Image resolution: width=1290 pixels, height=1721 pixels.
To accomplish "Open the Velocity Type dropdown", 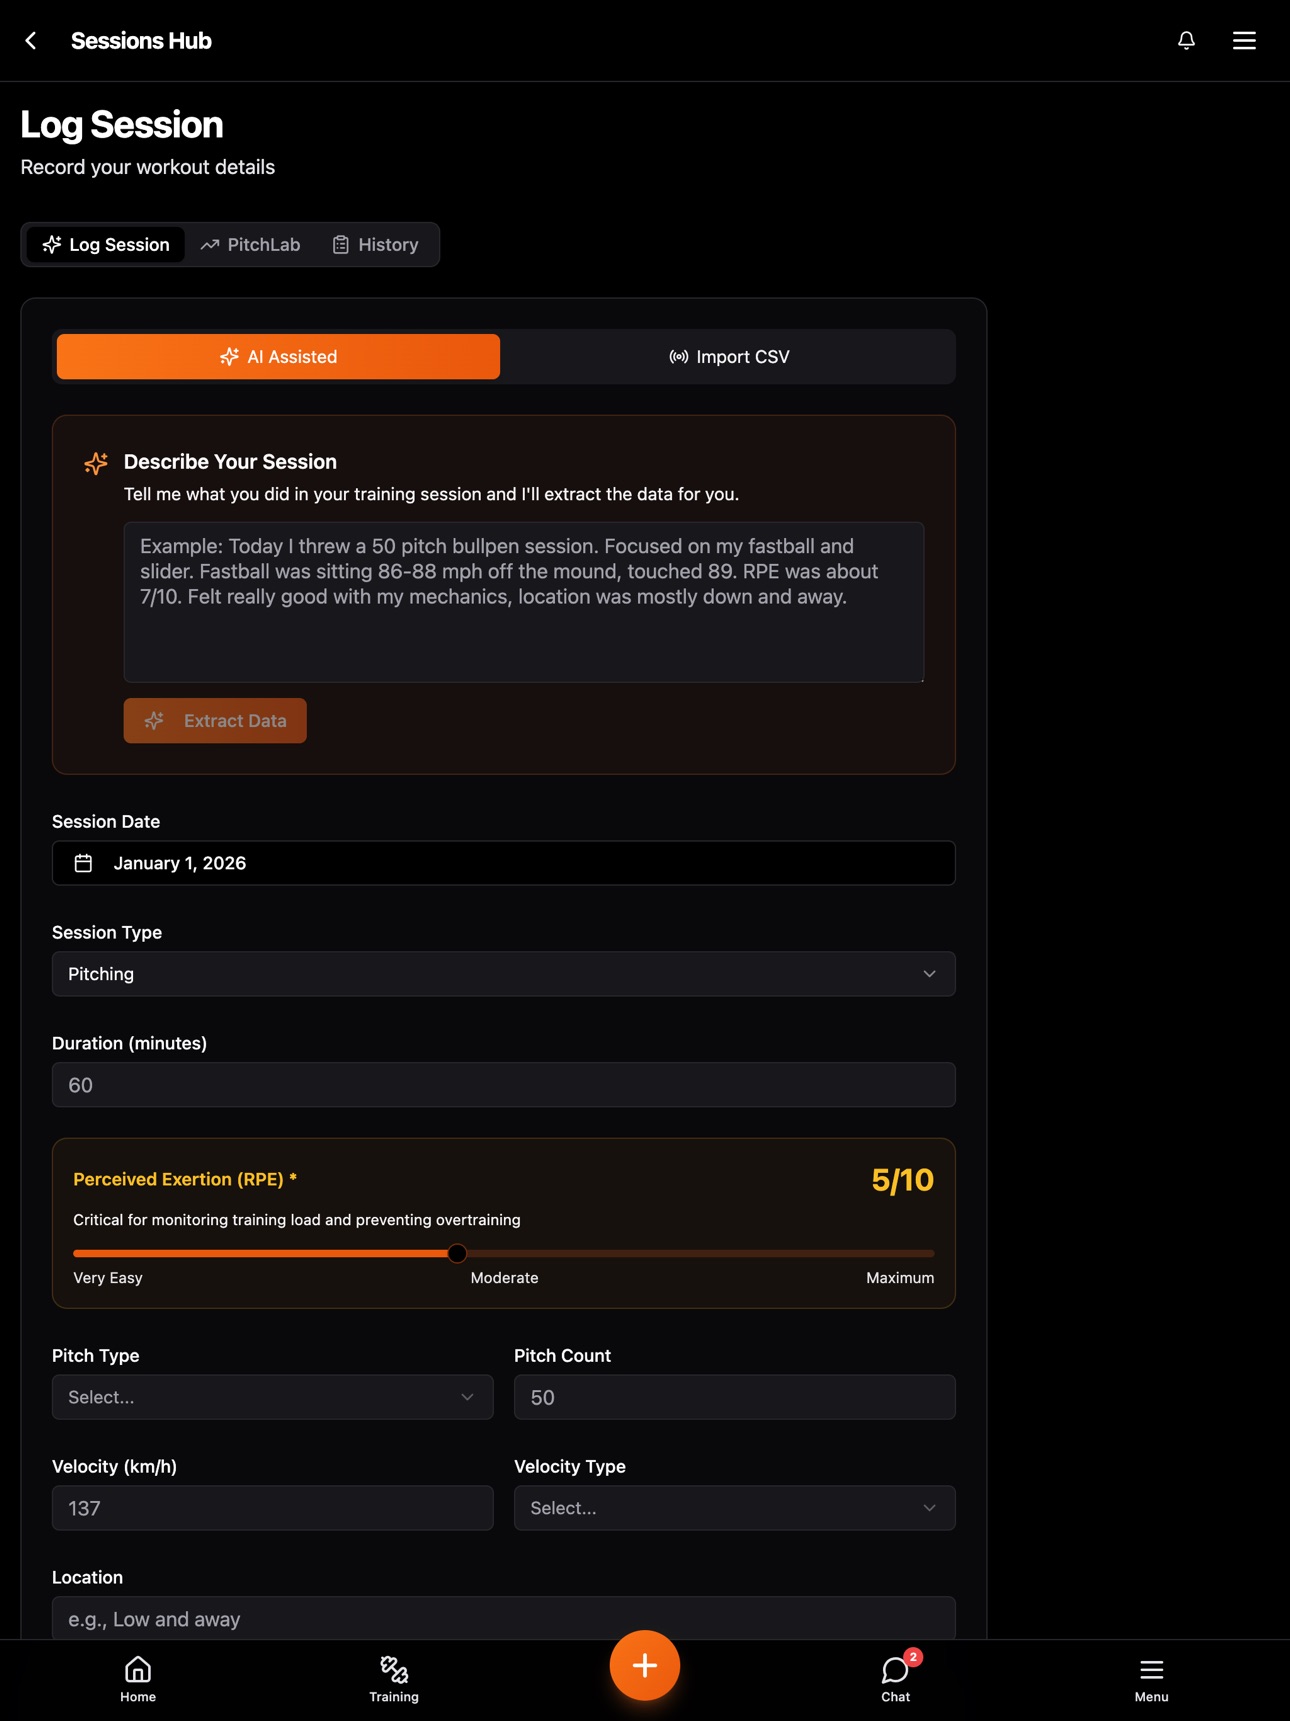I will pyautogui.click(x=735, y=1508).
